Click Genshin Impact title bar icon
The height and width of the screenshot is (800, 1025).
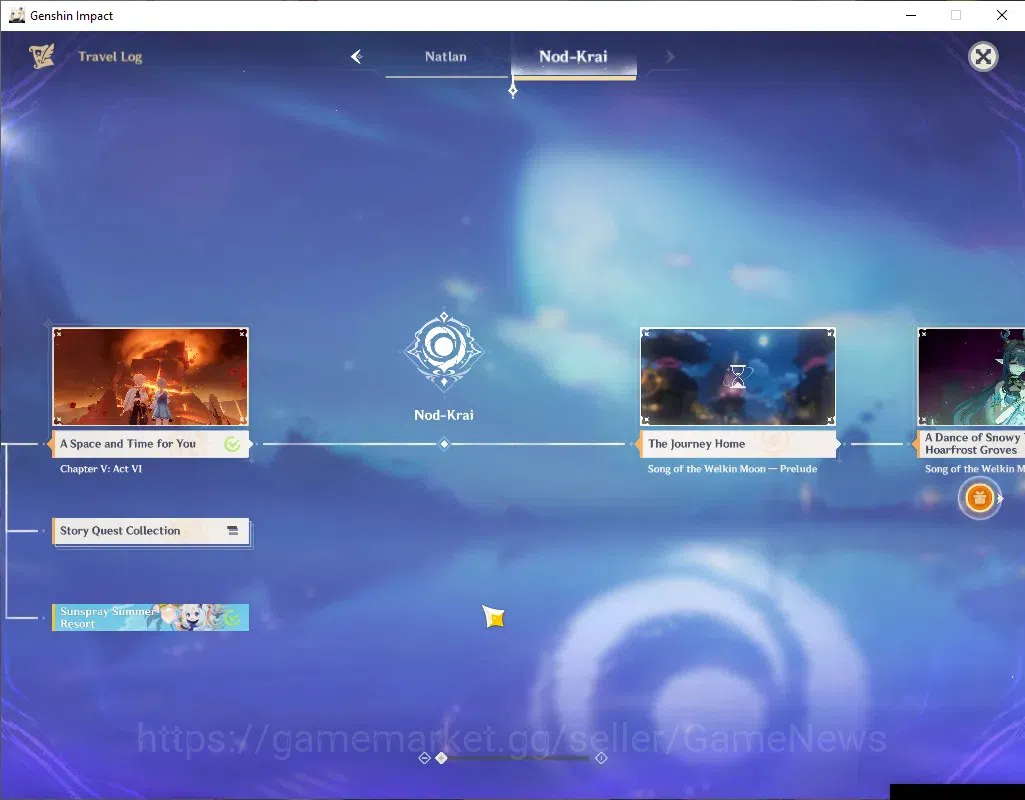tap(16, 15)
